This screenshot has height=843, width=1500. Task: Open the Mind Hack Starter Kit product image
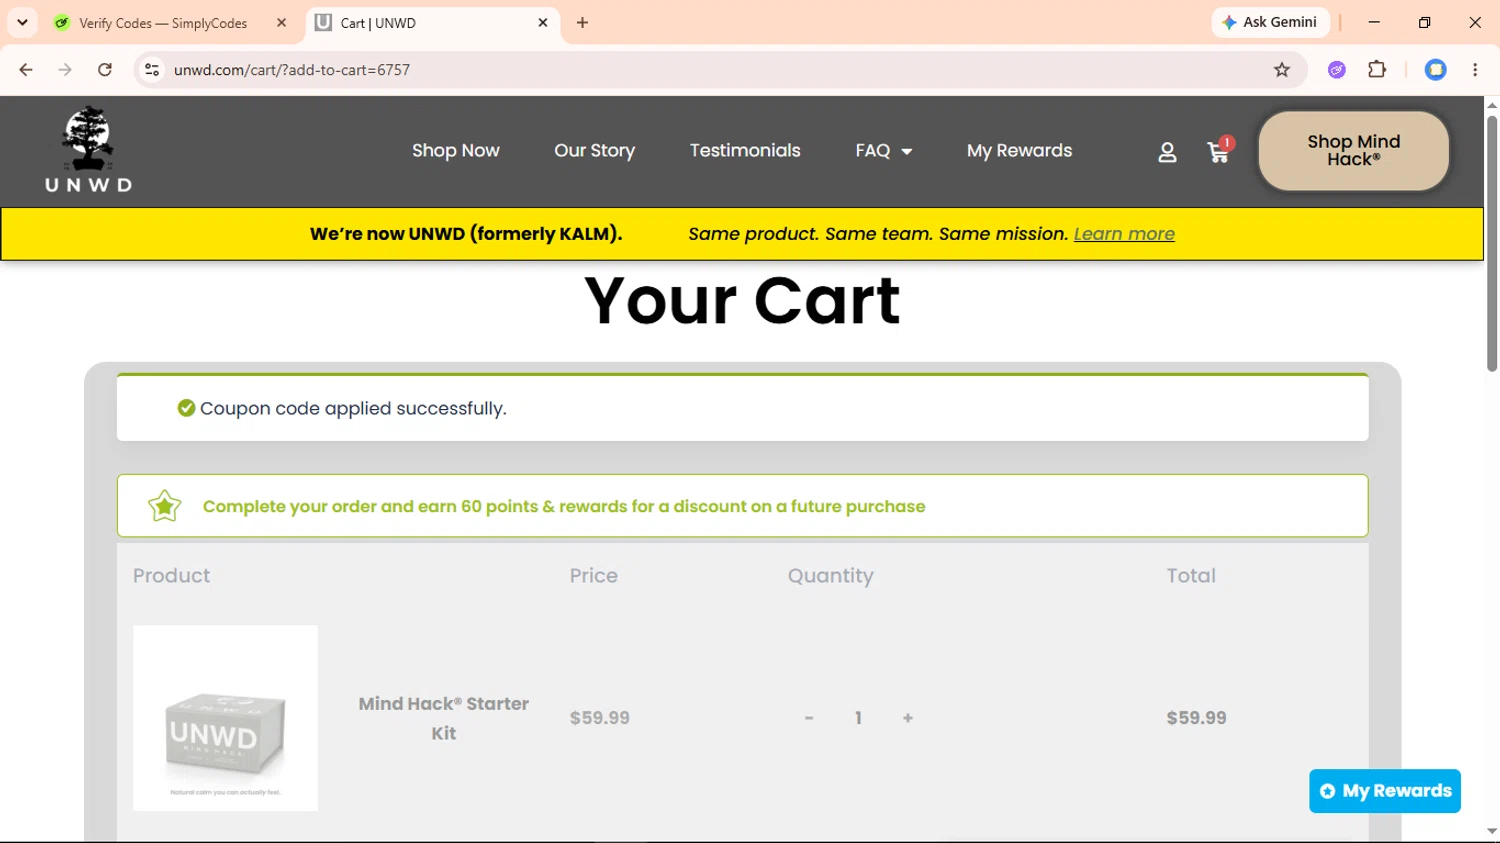click(225, 718)
